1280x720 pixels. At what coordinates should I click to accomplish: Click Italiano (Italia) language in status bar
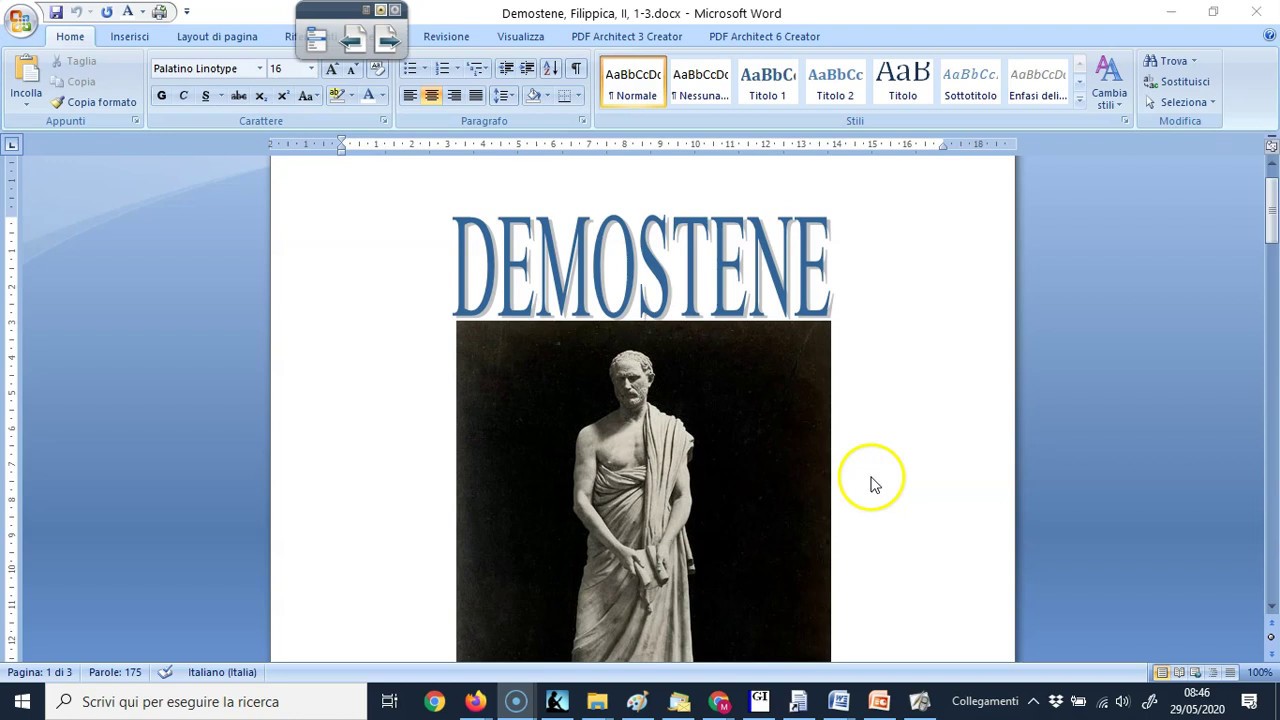222,672
